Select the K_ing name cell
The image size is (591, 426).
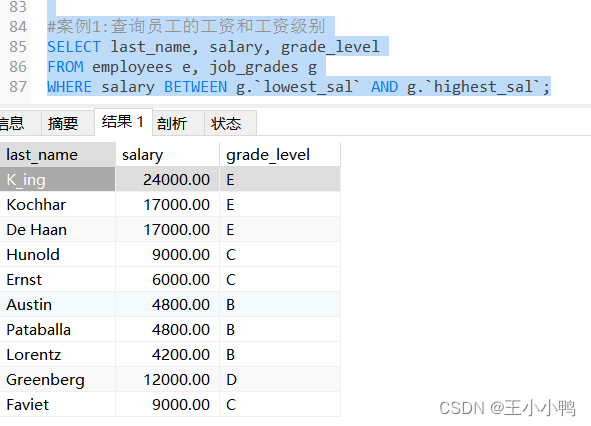[58, 179]
